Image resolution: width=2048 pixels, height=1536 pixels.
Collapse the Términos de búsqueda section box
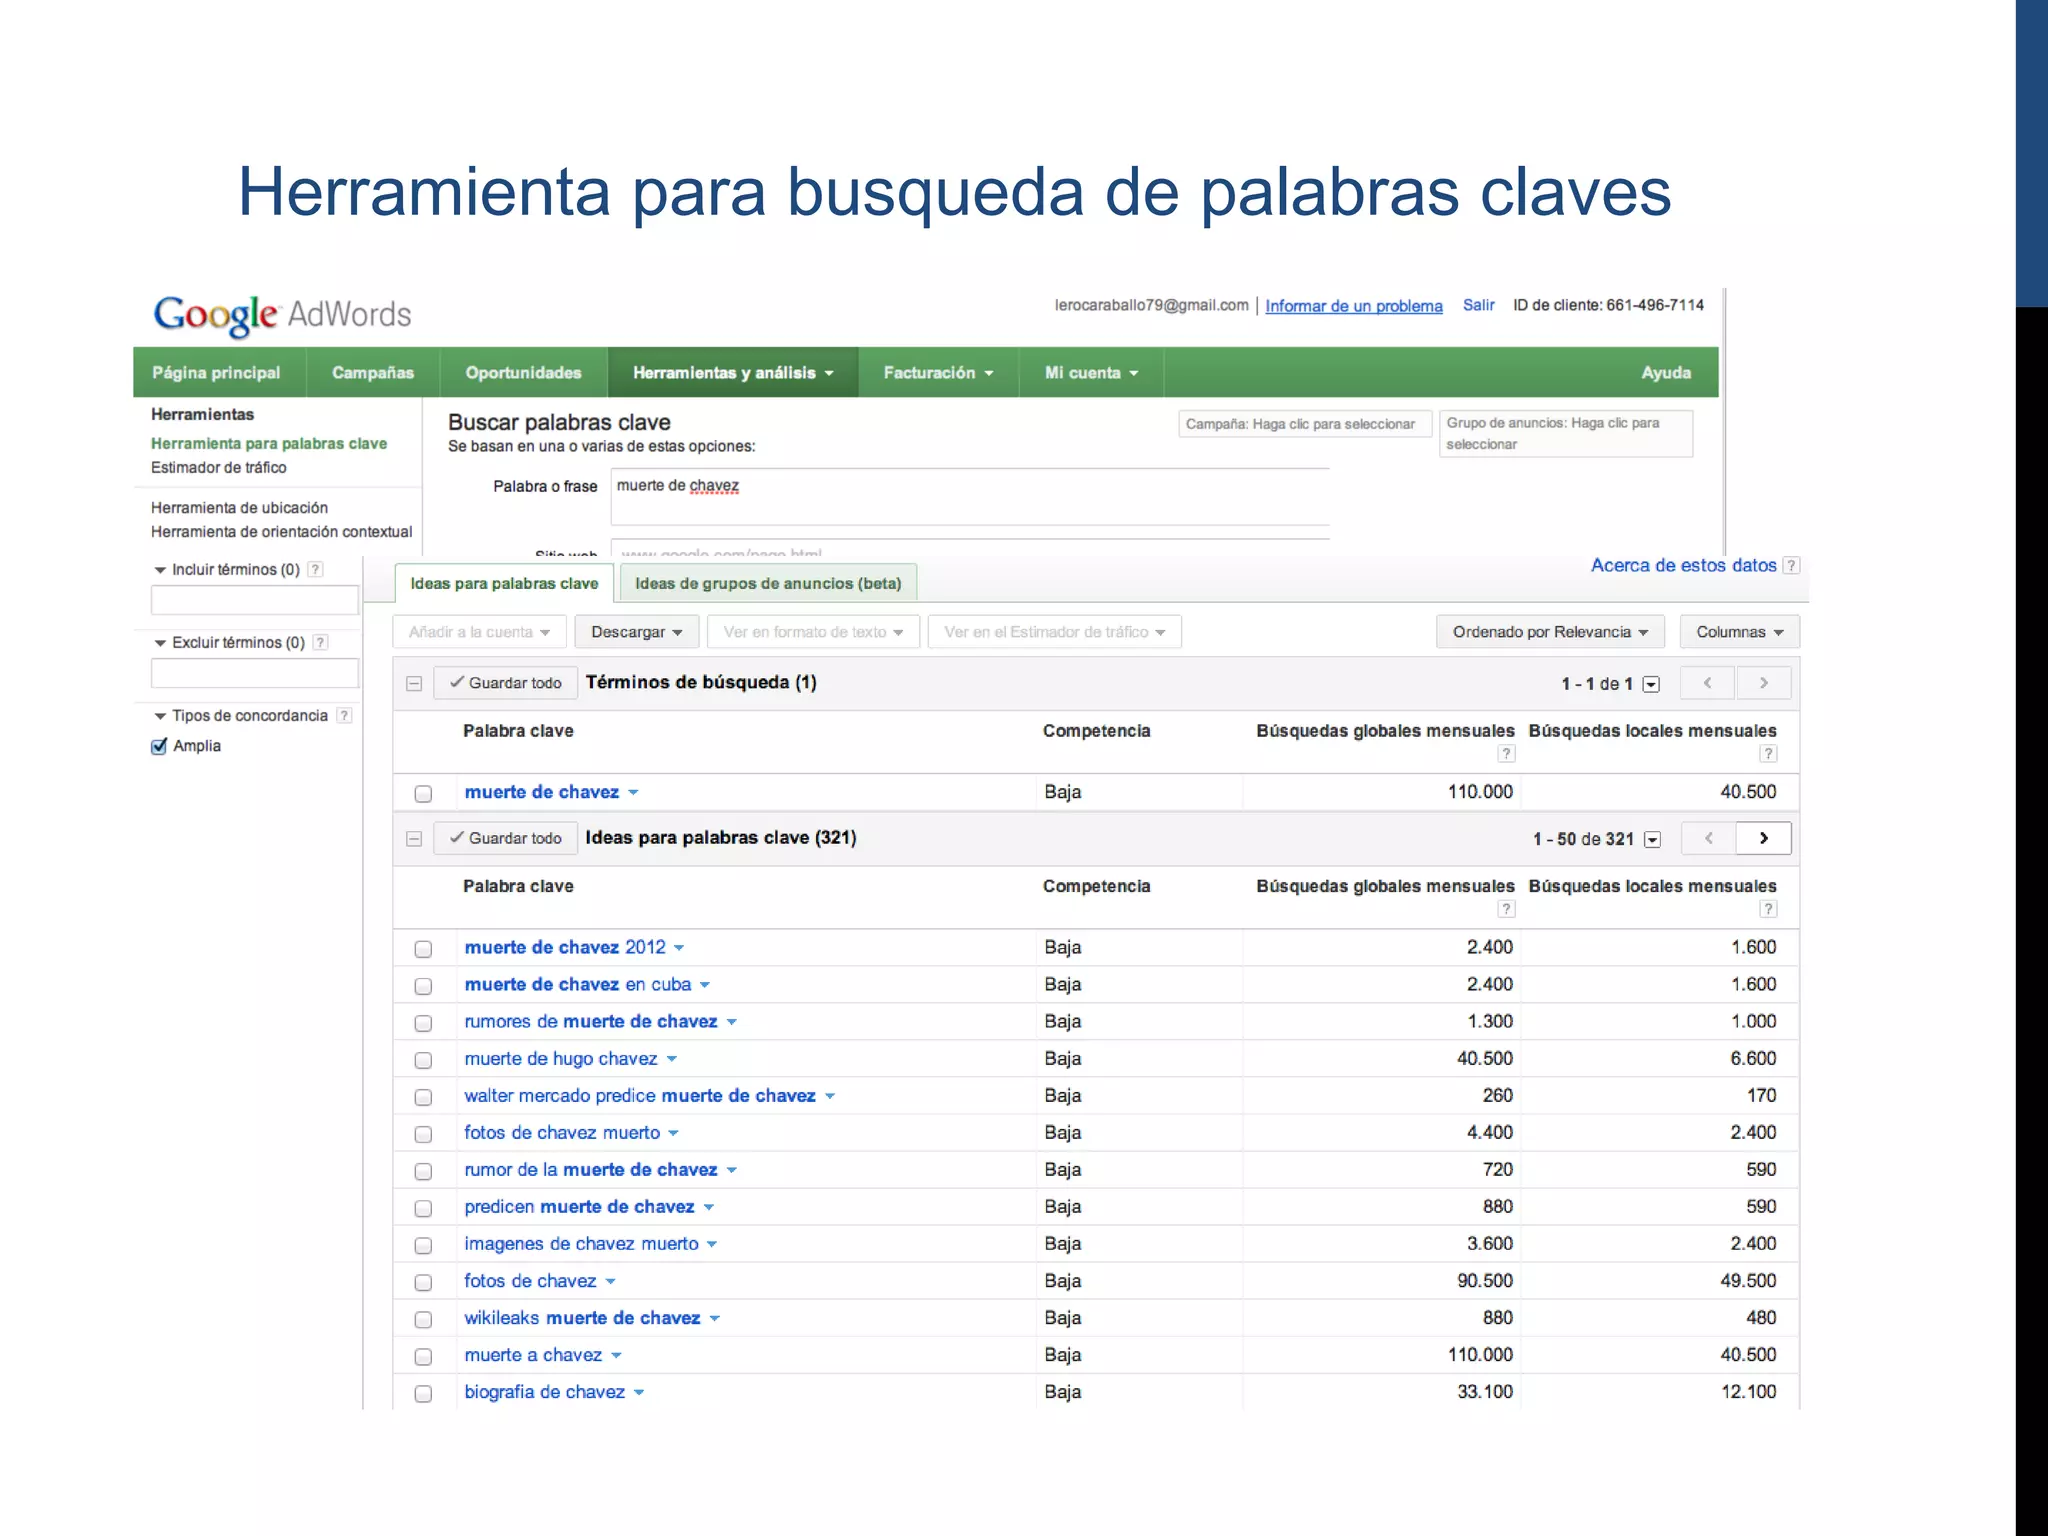(x=414, y=683)
